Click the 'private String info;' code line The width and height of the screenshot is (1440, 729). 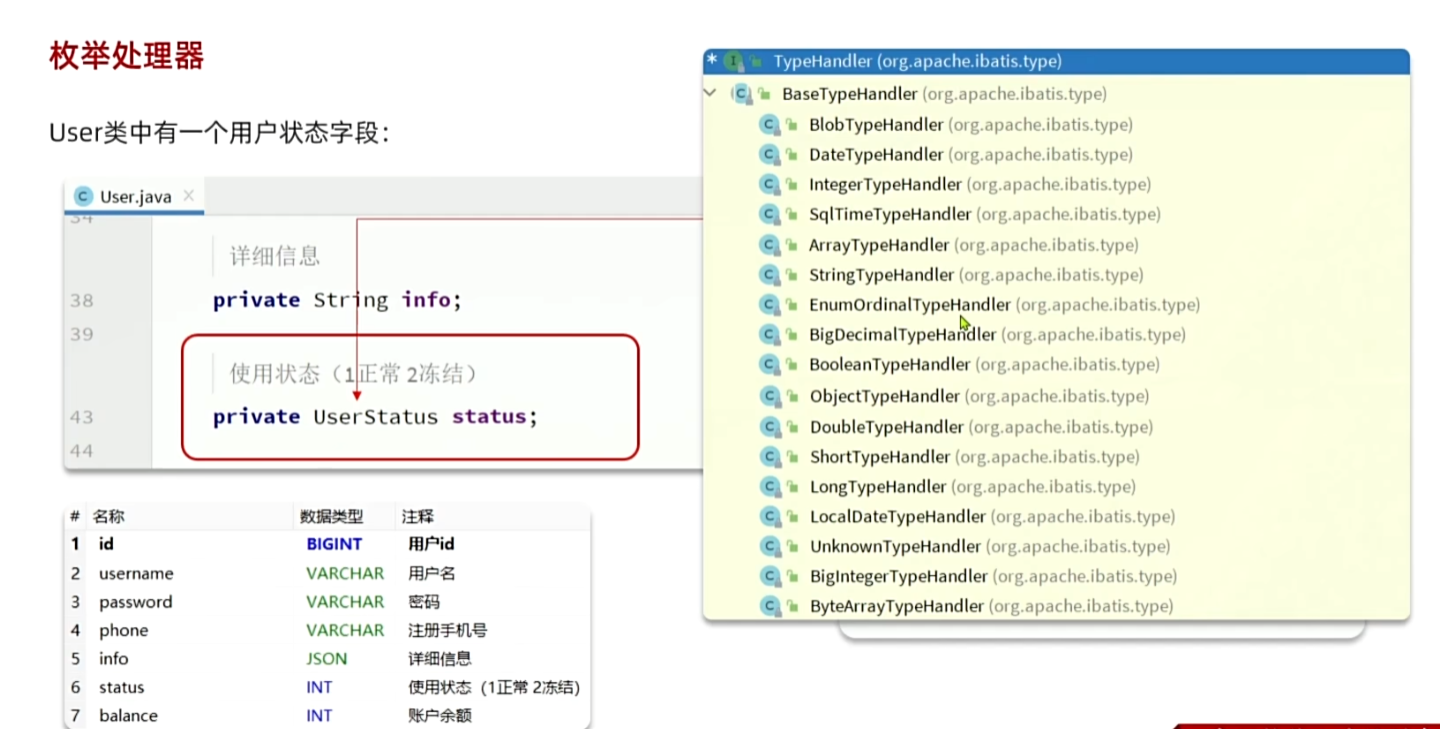[x=337, y=300]
